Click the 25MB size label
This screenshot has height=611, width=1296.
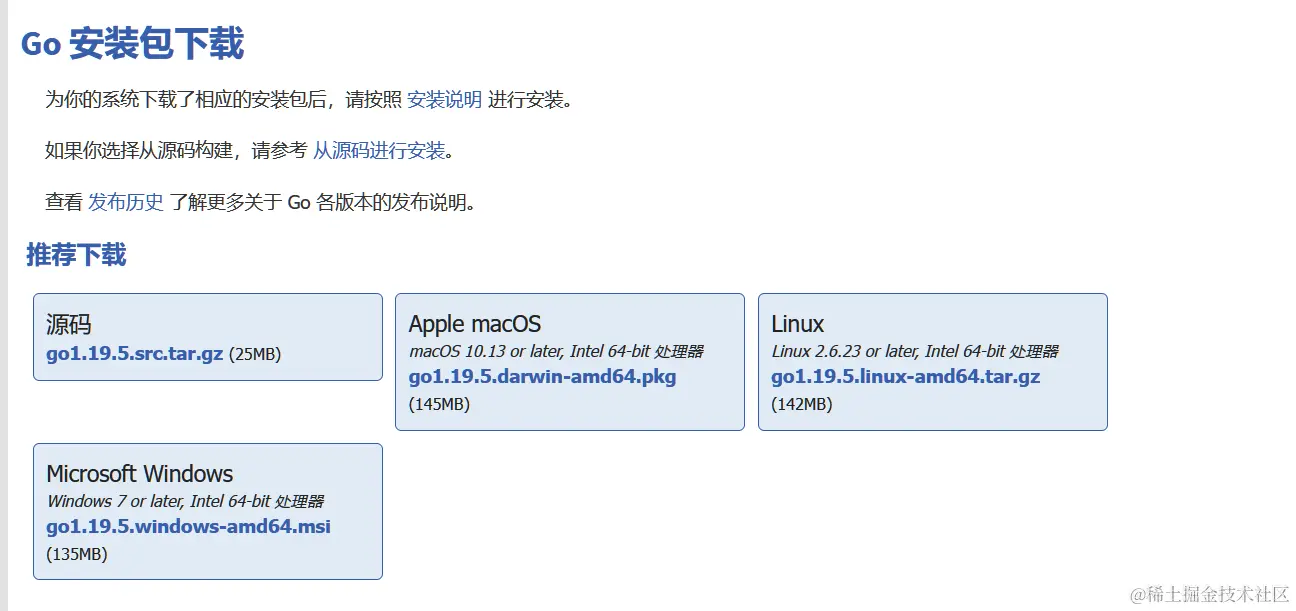[x=255, y=355]
